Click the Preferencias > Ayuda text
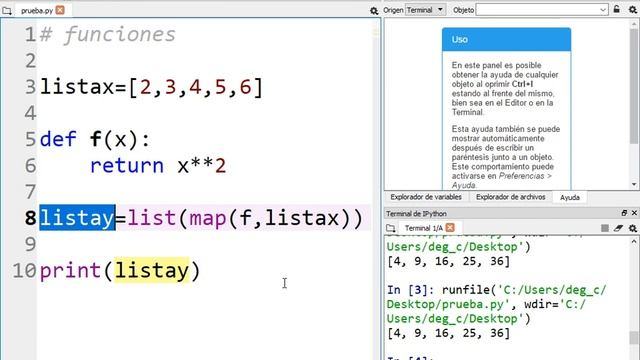Viewport: 640px width, 360px height. [503, 180]
